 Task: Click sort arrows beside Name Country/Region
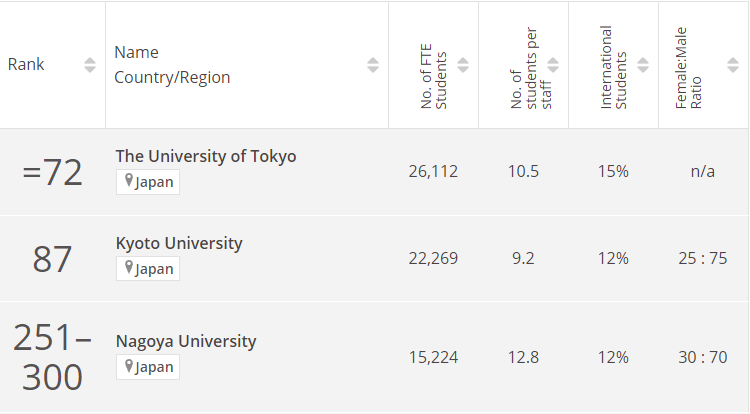pos(373,65)
